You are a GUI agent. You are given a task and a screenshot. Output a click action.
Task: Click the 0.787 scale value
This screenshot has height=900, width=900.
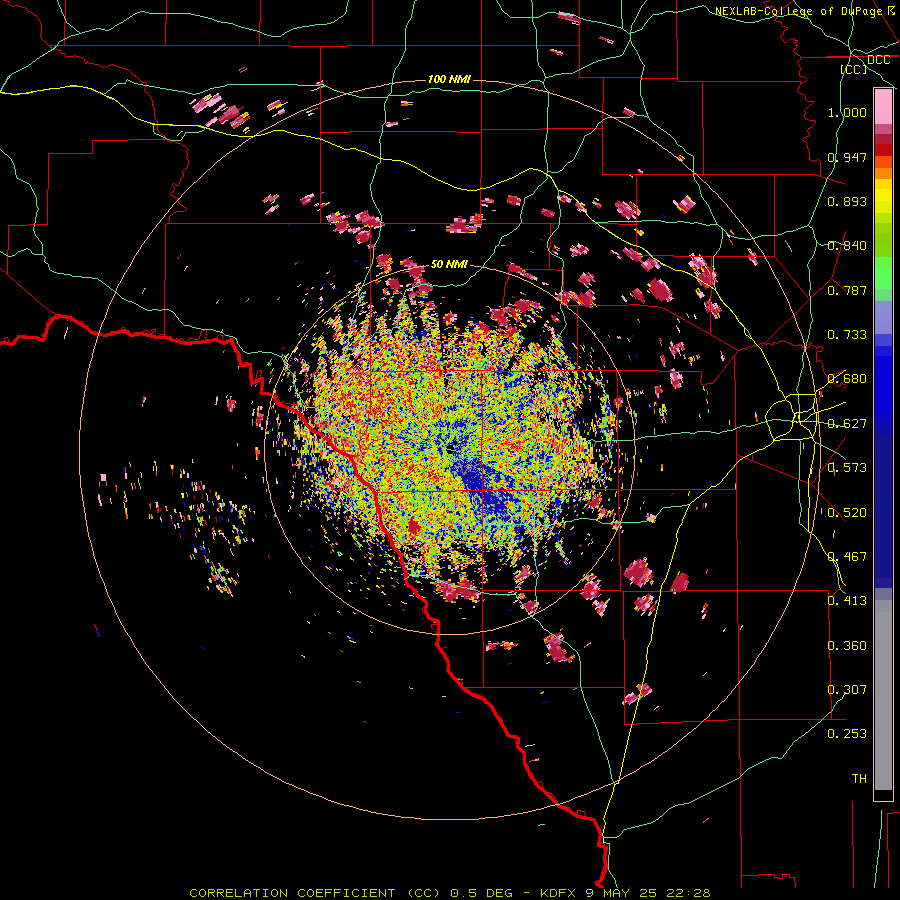pos(847,290)
